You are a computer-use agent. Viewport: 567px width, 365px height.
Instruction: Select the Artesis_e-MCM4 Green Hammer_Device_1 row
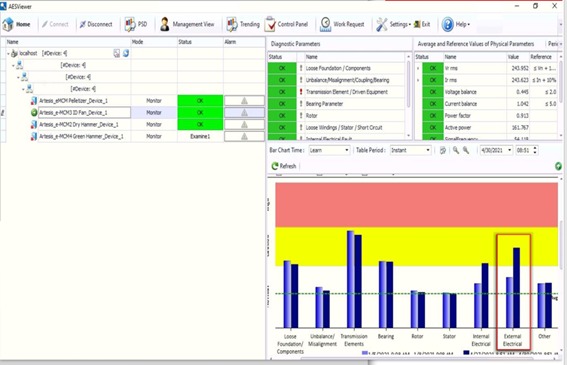tap(132, 136)
